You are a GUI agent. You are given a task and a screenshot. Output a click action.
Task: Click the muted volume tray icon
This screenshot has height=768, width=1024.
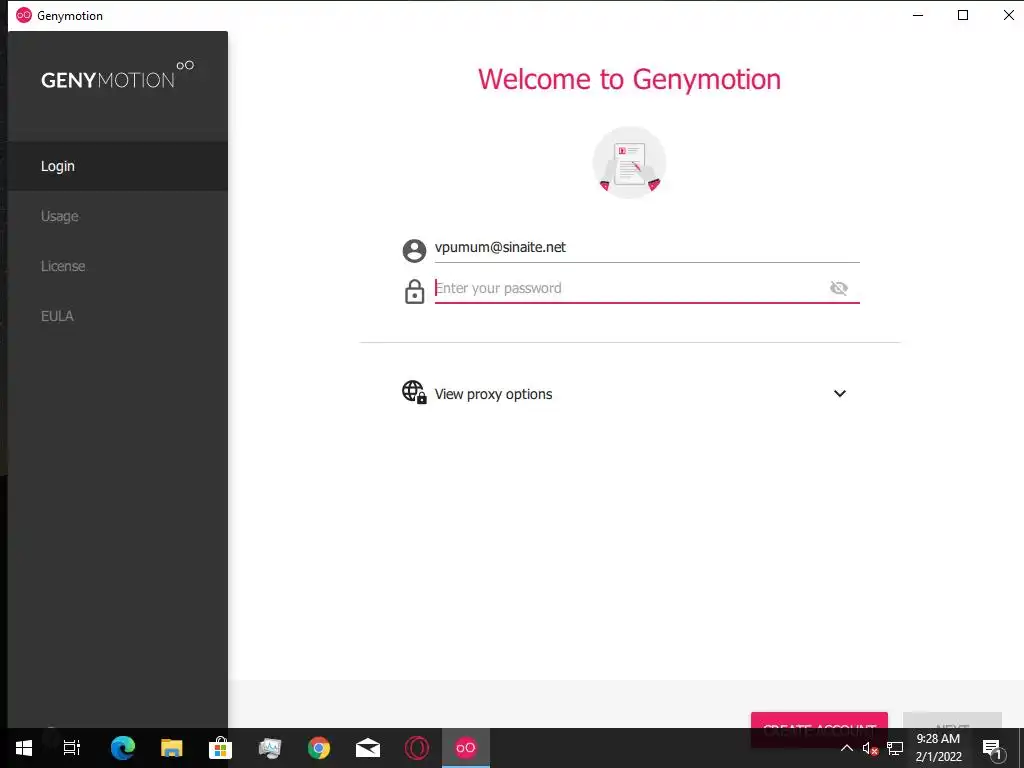[870, 748]
